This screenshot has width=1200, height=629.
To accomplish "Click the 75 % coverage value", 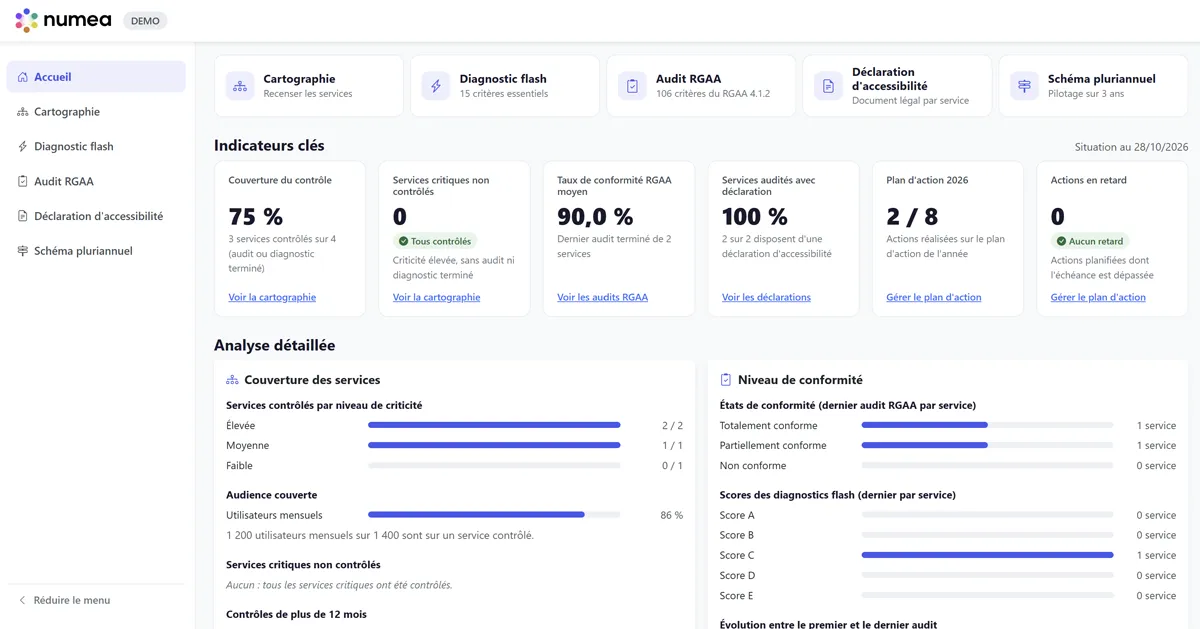I will point(256,216).
